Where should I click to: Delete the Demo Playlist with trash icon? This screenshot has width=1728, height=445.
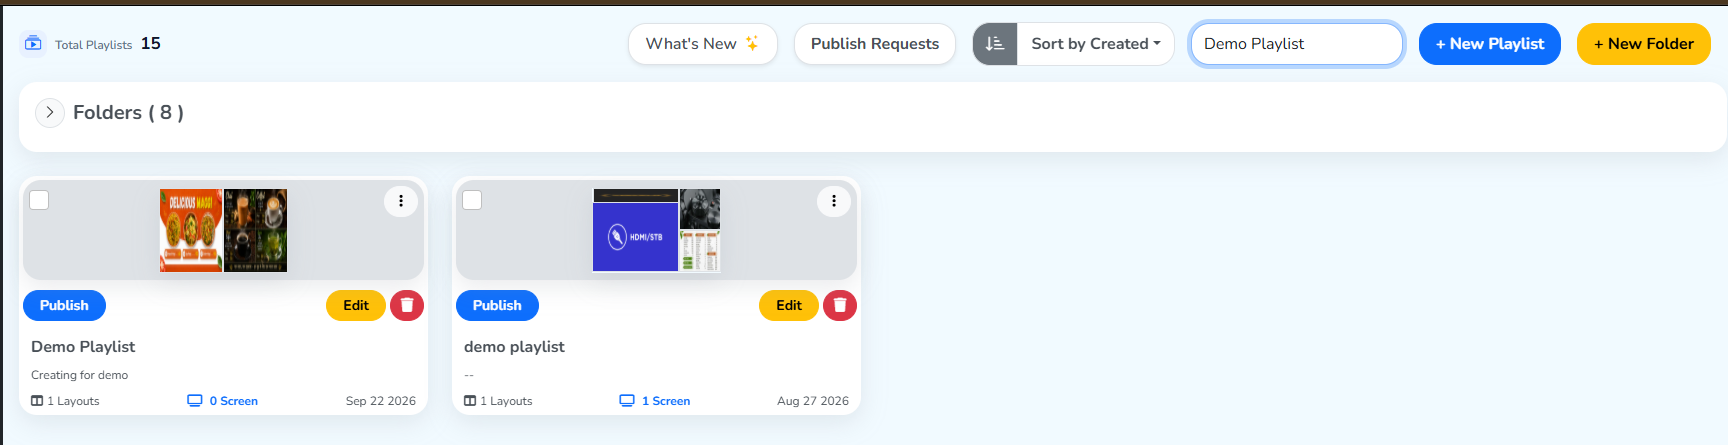point(407,306)
